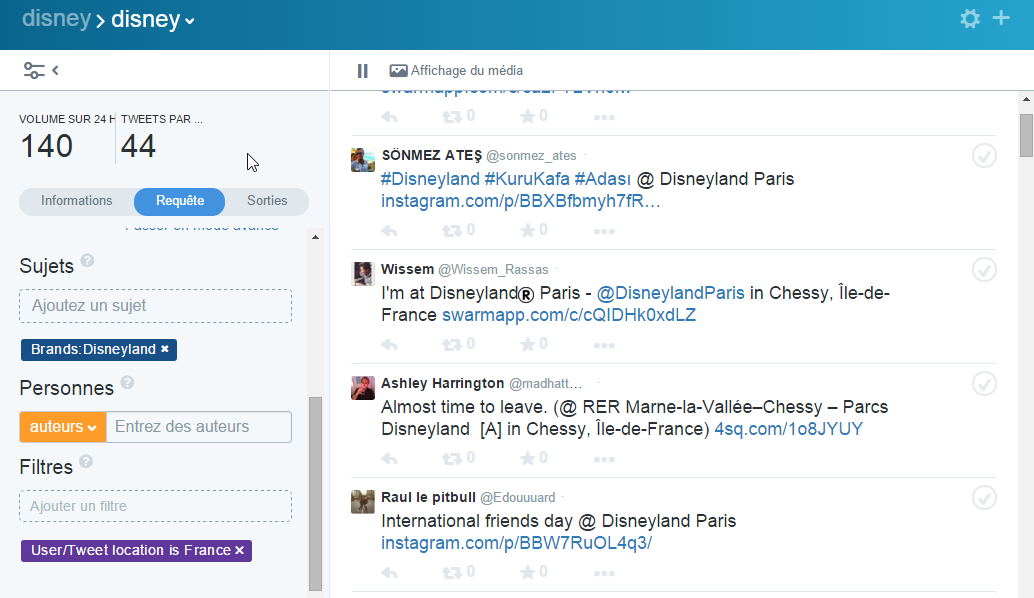The width and height of the screenshot is (1034, 598).
Task: Click query panel scroll up arrow
Action: click(x=315, y=237)
